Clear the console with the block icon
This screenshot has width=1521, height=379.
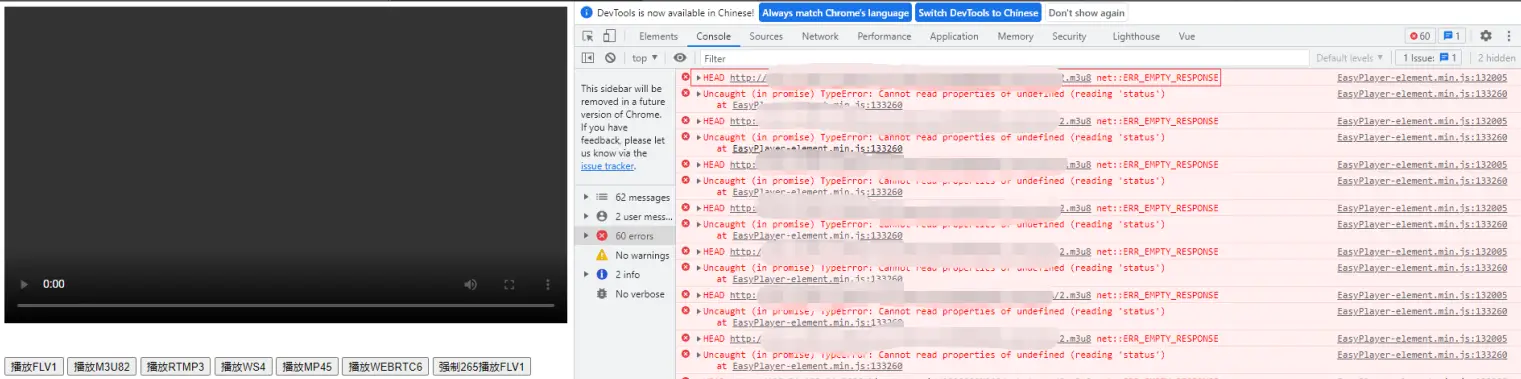610,58
